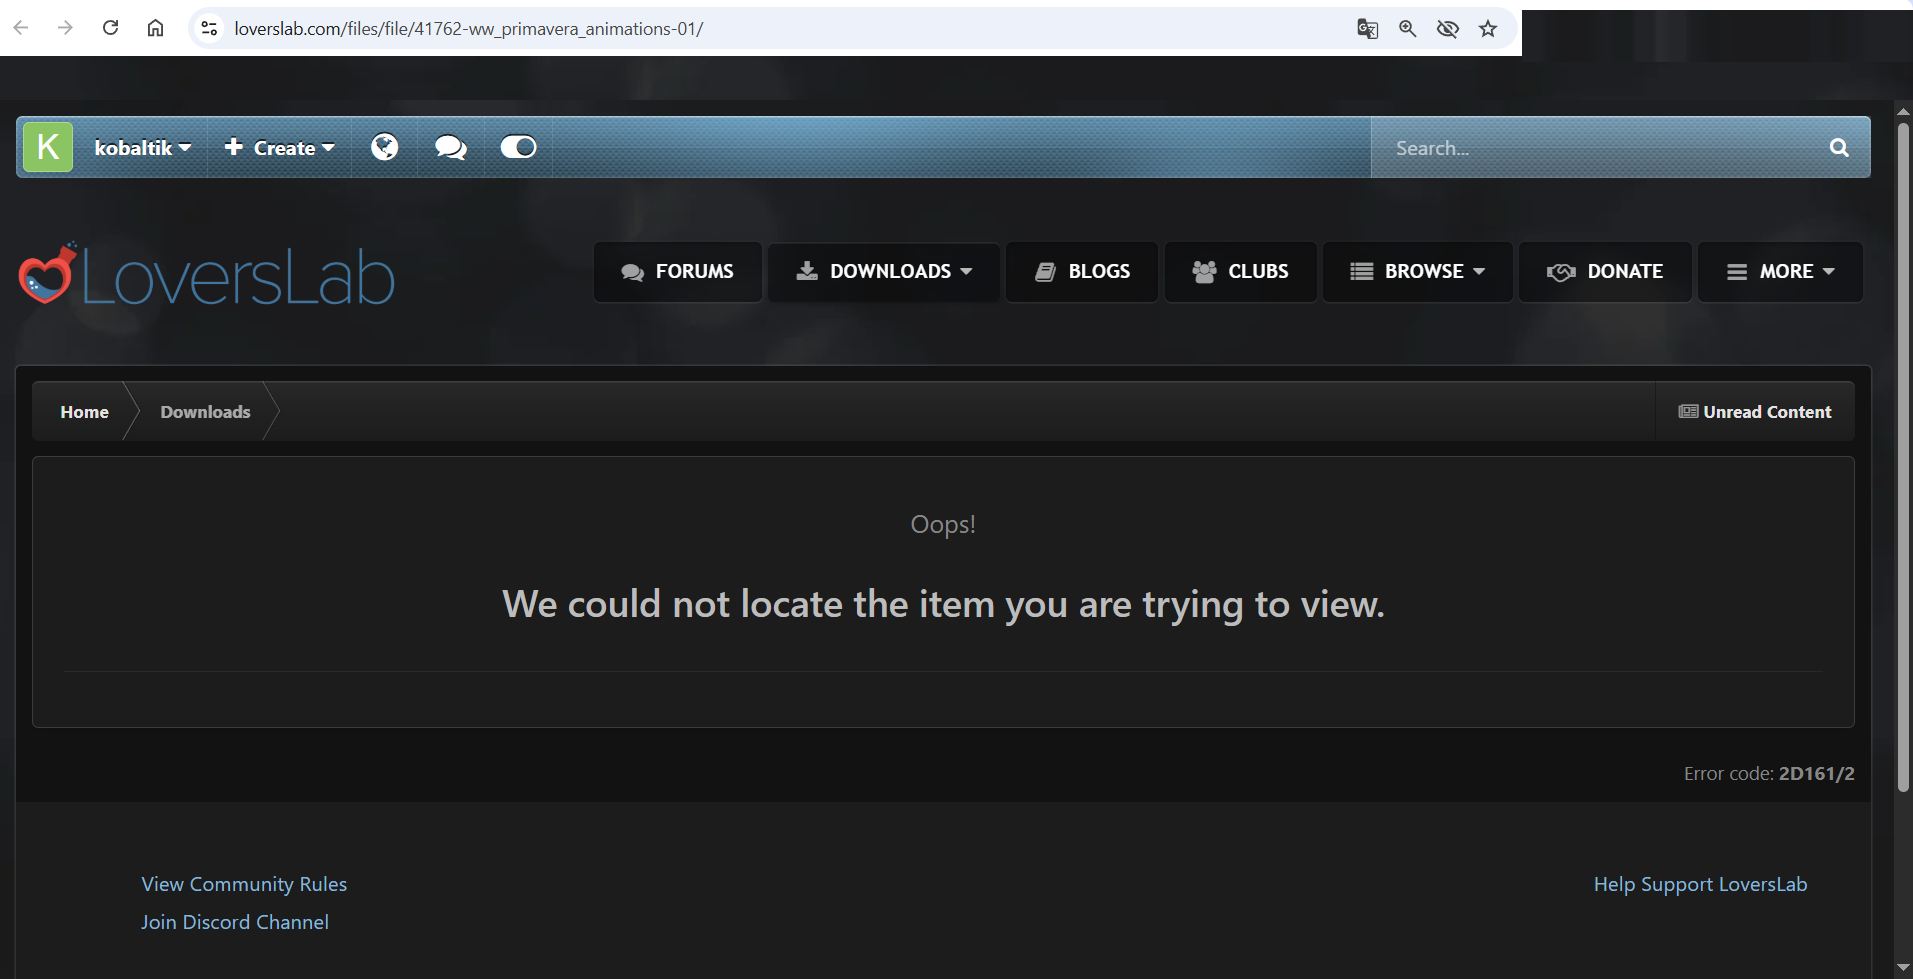Expand the BROWSE menu
The width and height of the screenshot is (1913, 979).
(1418, 271)
